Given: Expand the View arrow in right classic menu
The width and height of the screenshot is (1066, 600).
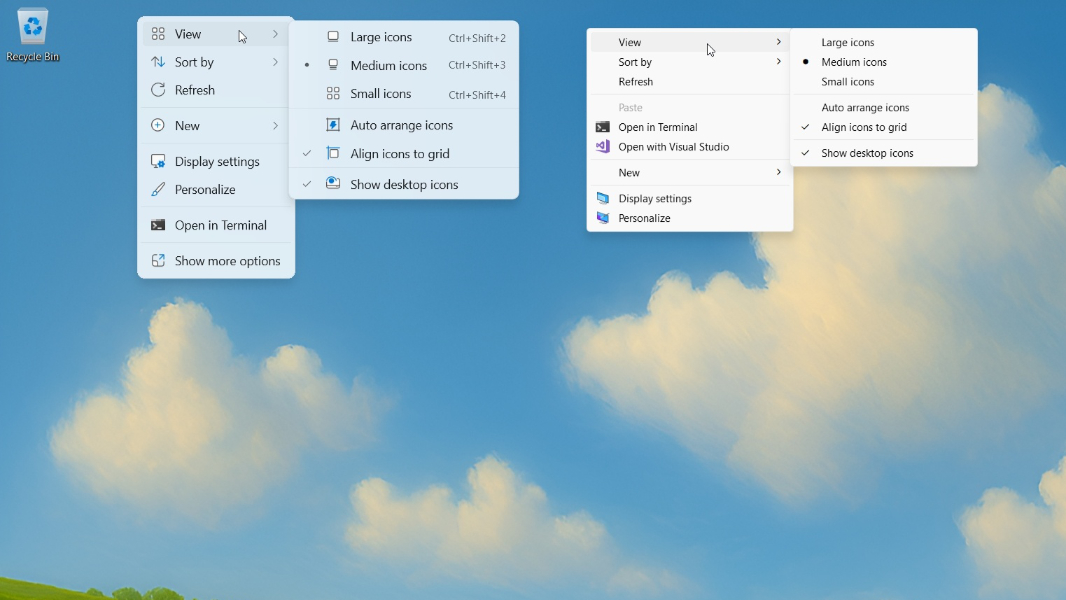Looking at the screenshot, I should [778, 42].
